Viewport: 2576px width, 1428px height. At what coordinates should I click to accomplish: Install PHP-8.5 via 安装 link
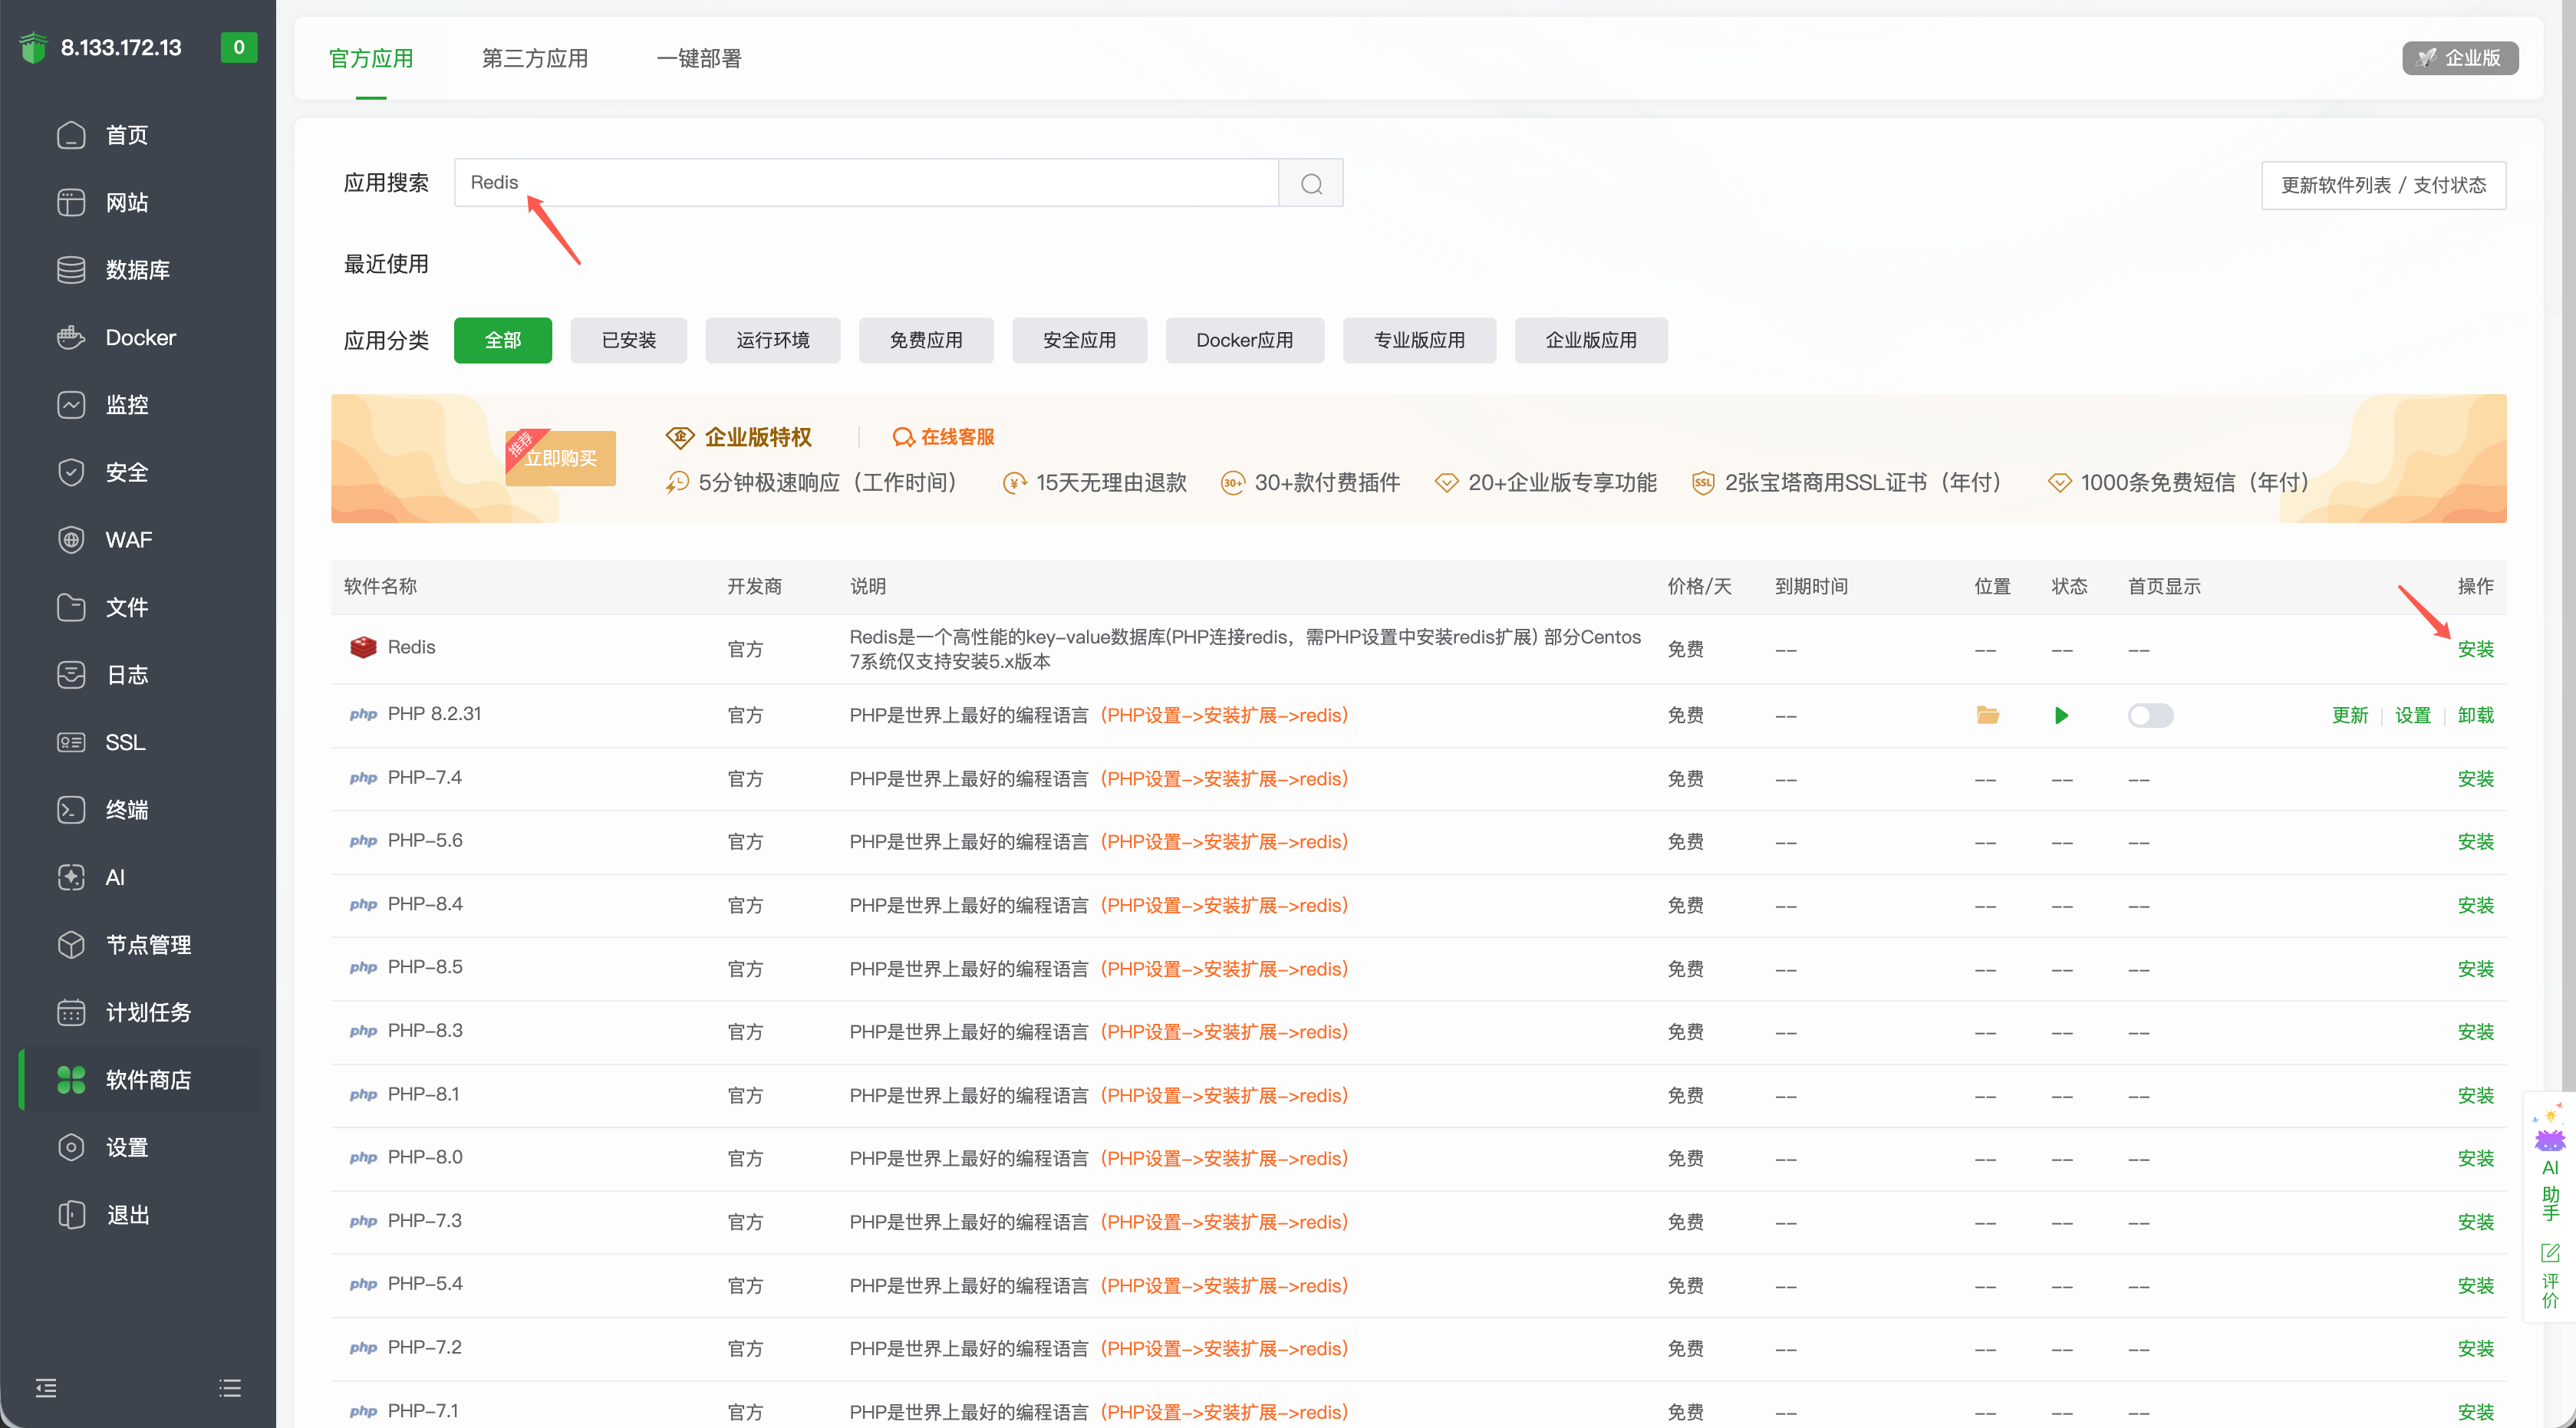[2476, 969]
